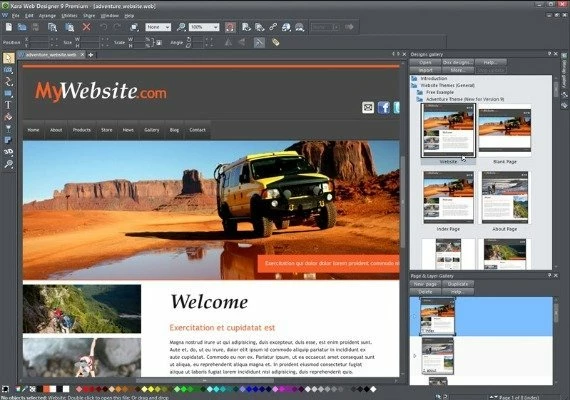This screenshot has width=570, height=400.
Task: Select the about page thumbnail in Page gallery
Action: point(437,356)
